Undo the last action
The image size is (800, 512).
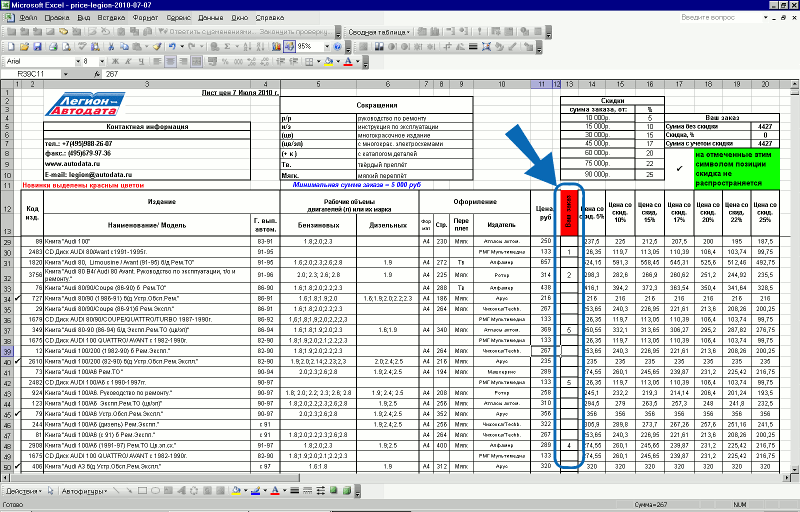pyautogui.click(x=172, y=46)
